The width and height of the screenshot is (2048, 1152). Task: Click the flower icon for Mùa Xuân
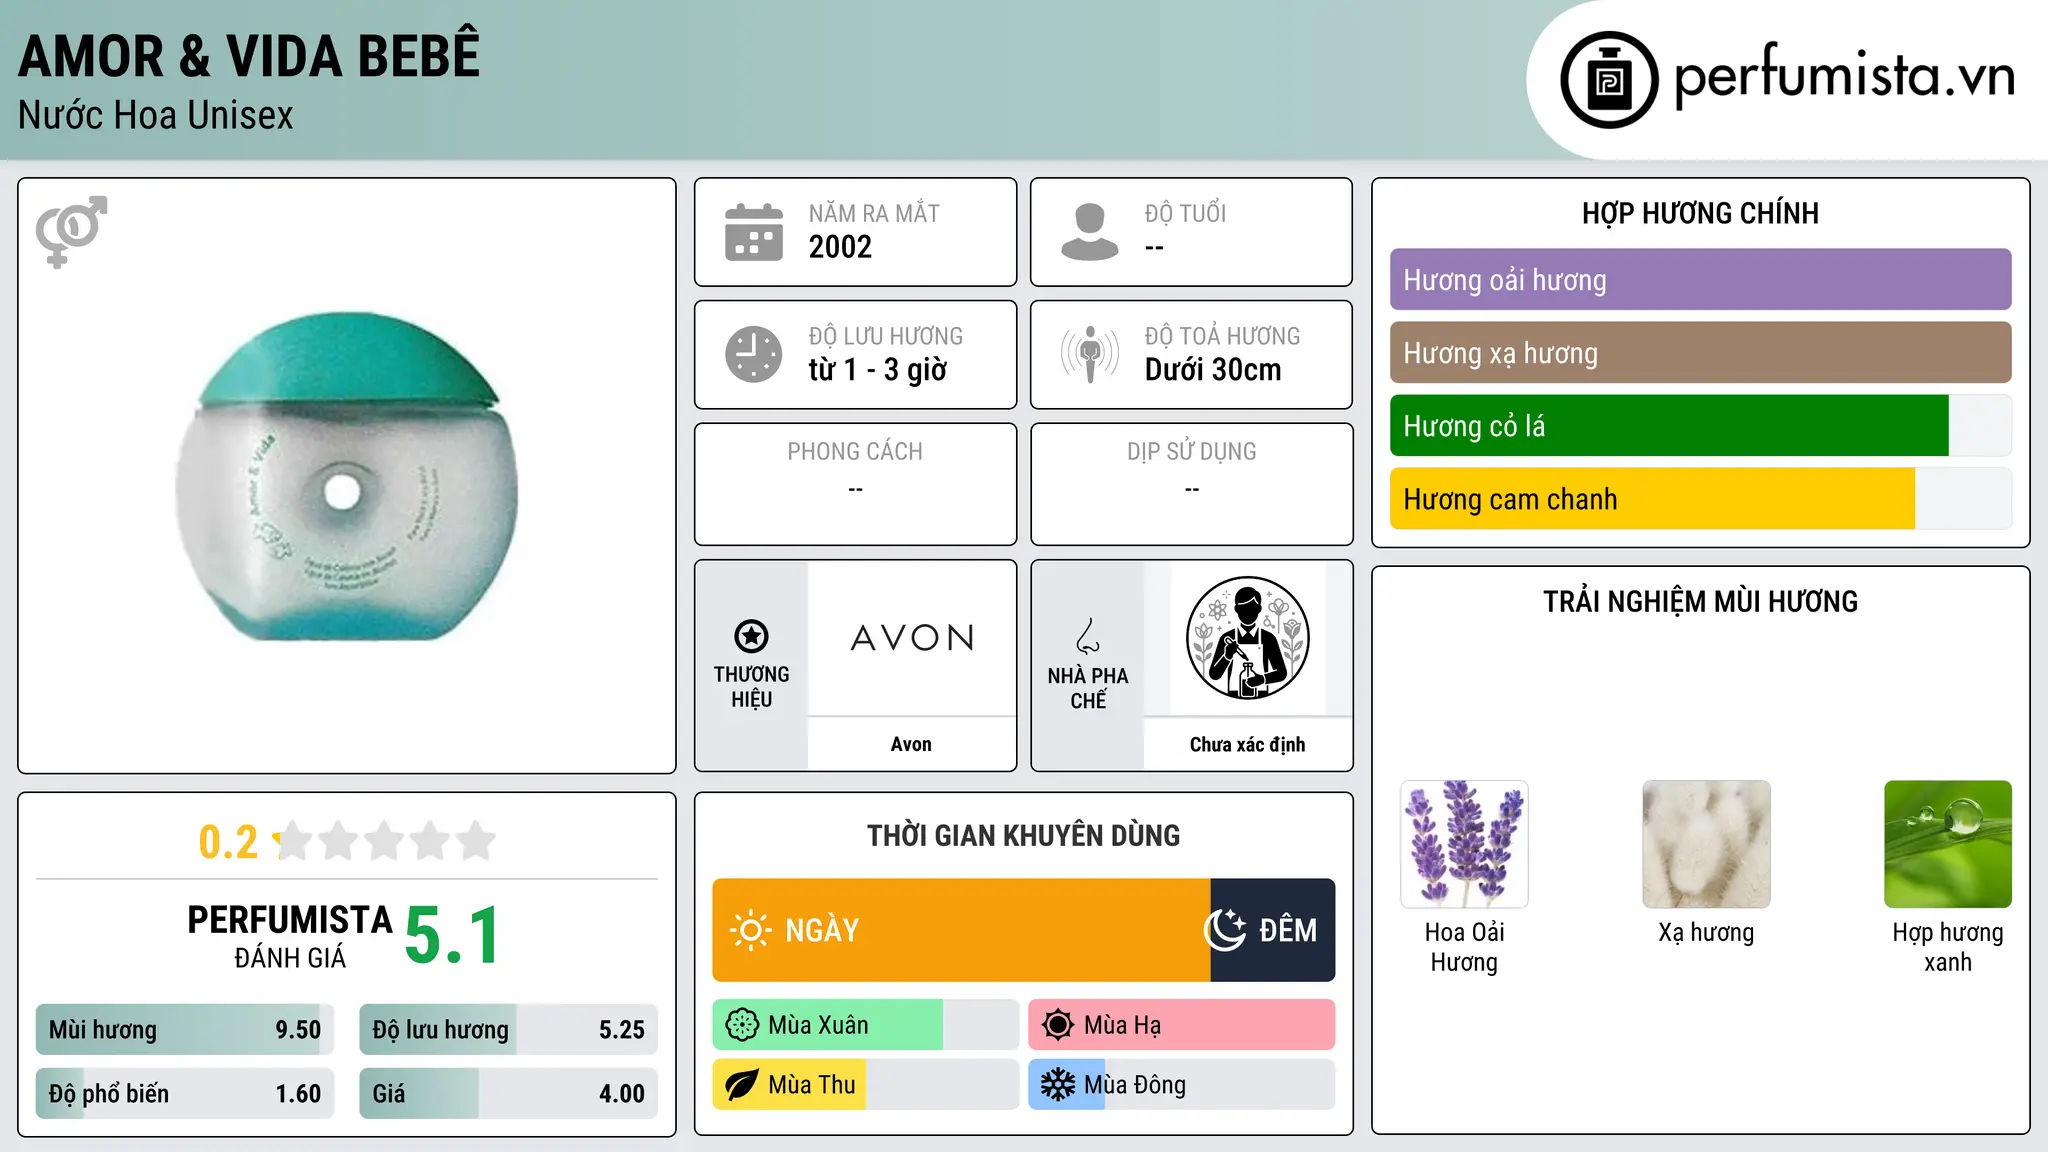pos(742,1025)
